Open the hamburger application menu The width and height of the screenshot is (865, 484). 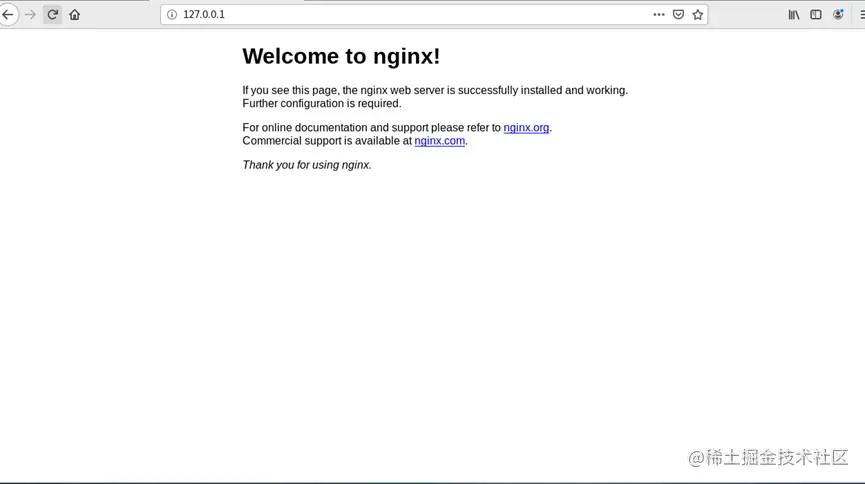(862, 14)
